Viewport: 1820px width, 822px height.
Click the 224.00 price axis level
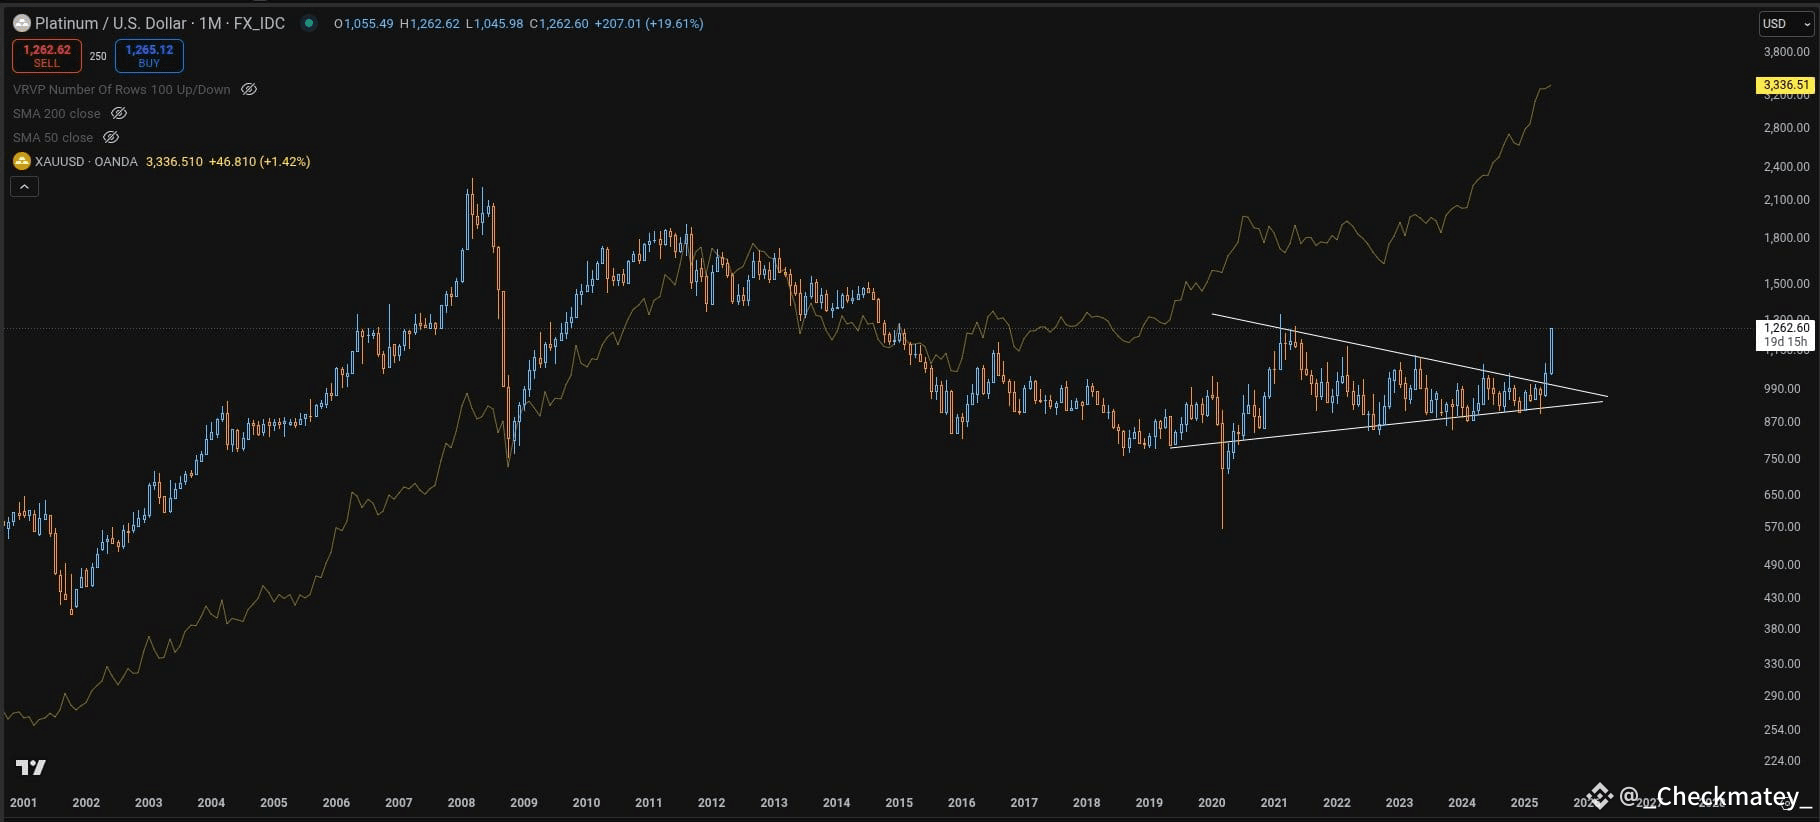click(1782, 761)
